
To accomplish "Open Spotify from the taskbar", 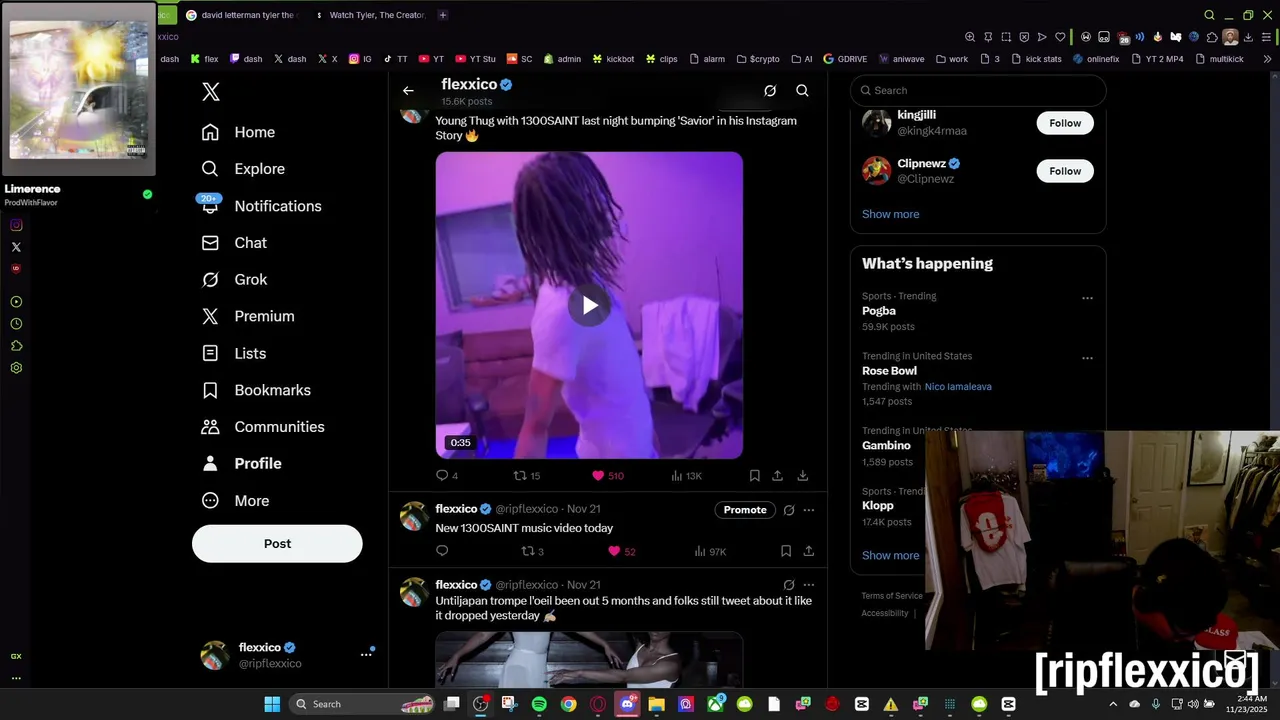I will (x=539, y=704).
